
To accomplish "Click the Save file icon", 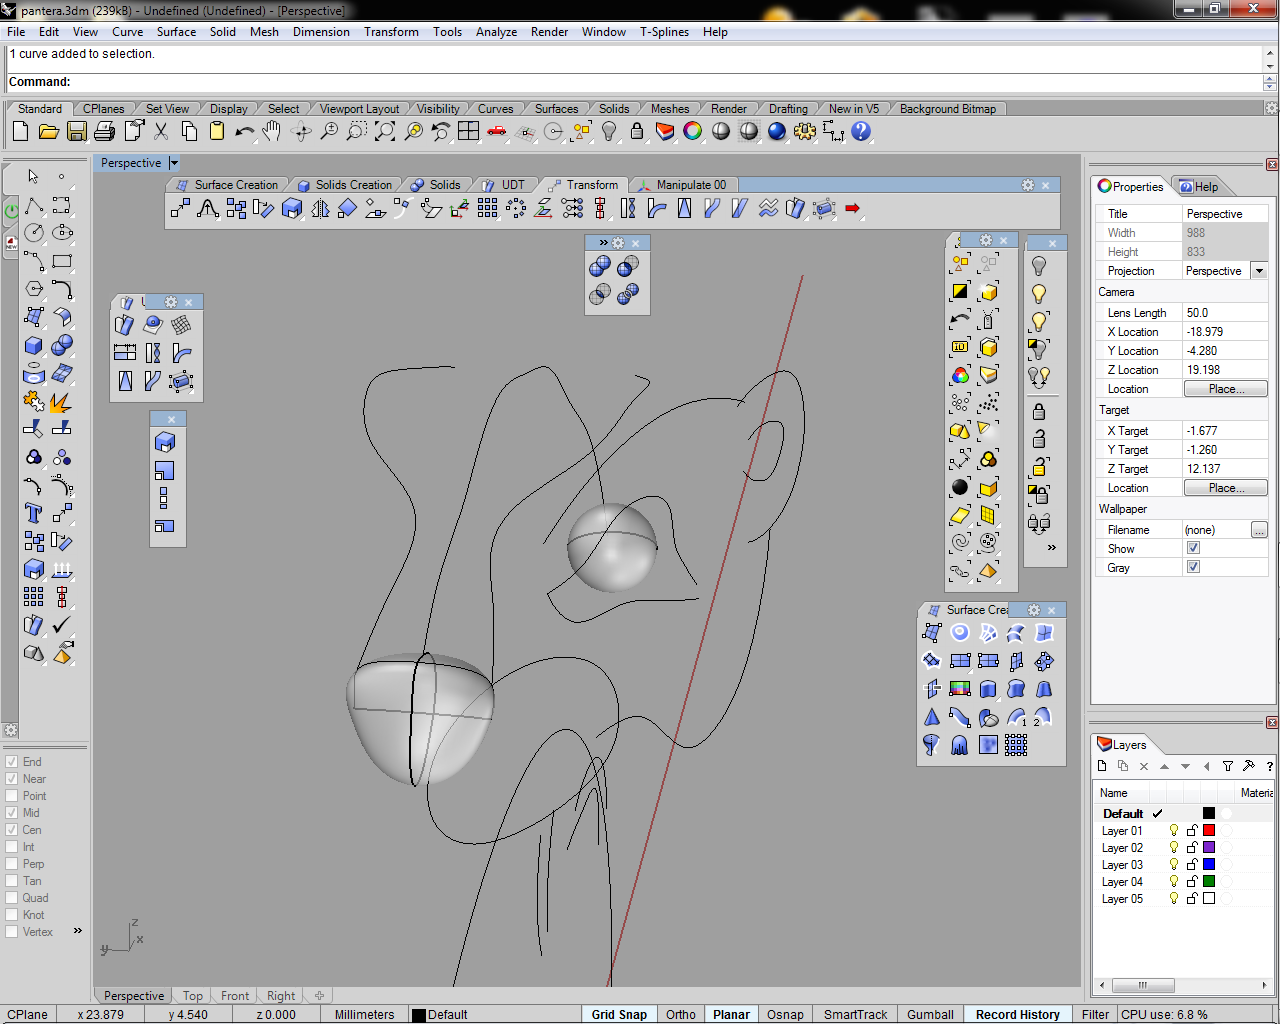I will 76,131.
